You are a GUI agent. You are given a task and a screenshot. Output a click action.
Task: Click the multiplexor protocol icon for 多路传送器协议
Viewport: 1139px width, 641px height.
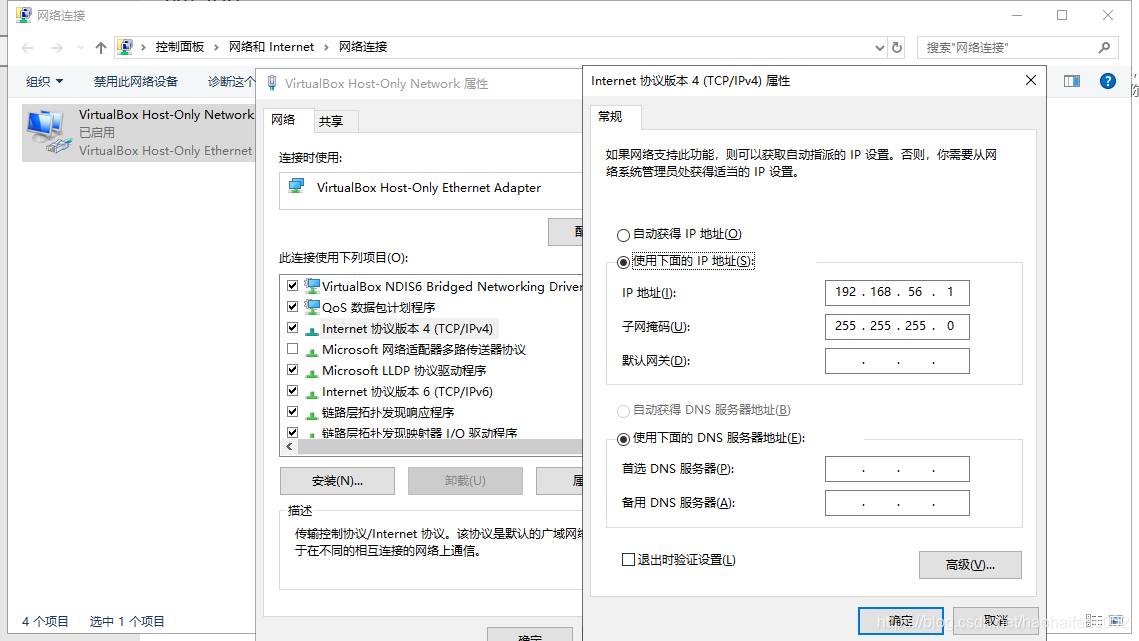click(x=312, y=350)
